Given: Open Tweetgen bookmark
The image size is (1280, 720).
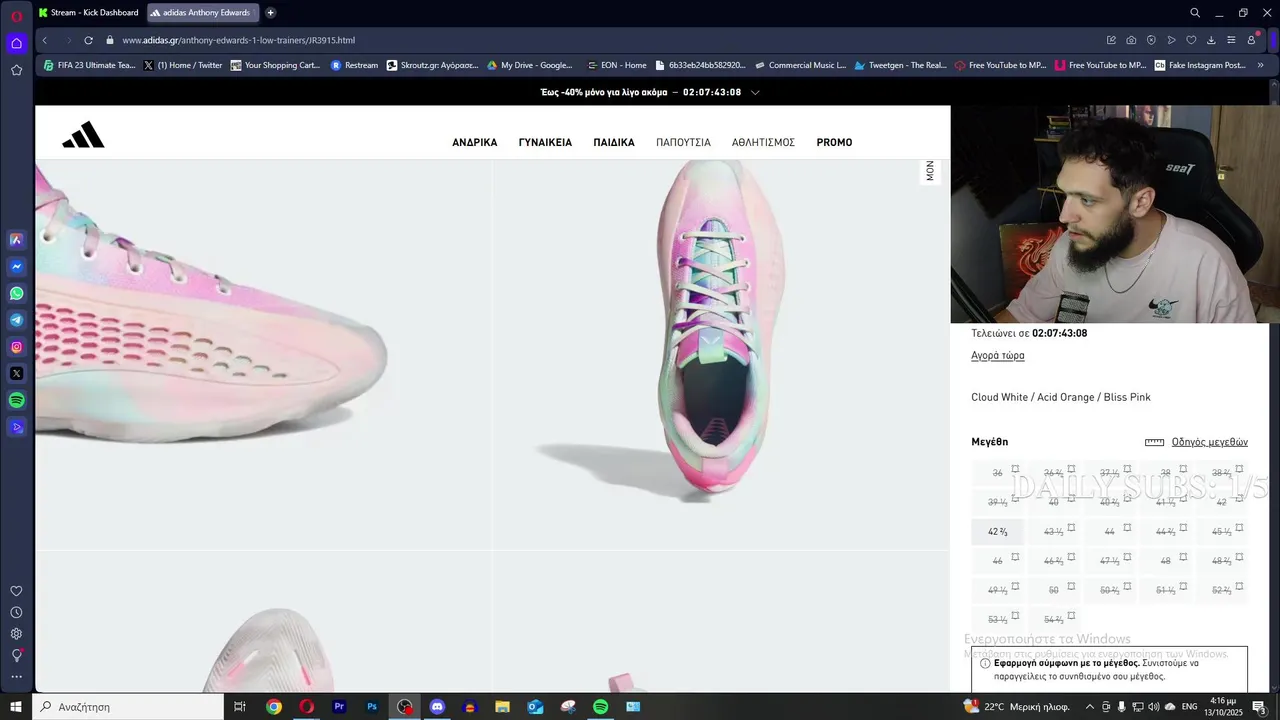Looking at the screenshot, I should click(900, 65).
